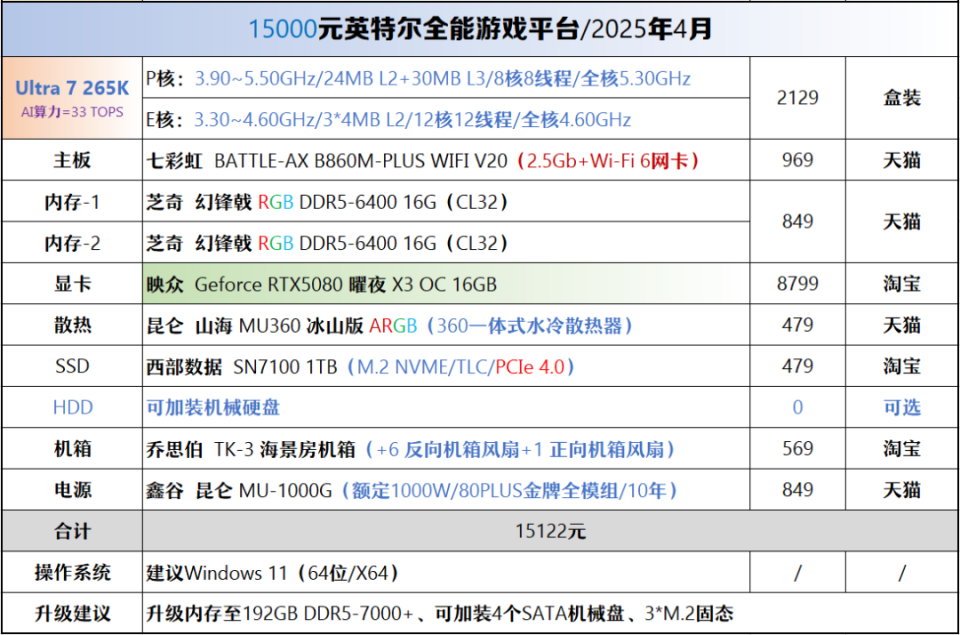The width and height of the screenshot is (960, 635).
Task: Click the price "479" in the SSD row
Action: [x=798, y=366]
